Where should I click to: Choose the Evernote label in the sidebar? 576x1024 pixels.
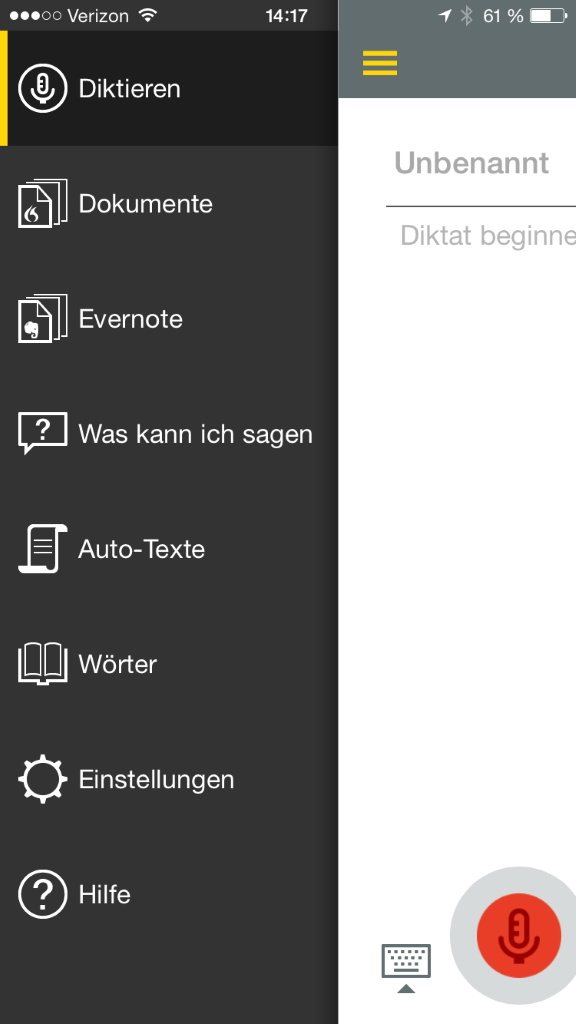point(131,319)
